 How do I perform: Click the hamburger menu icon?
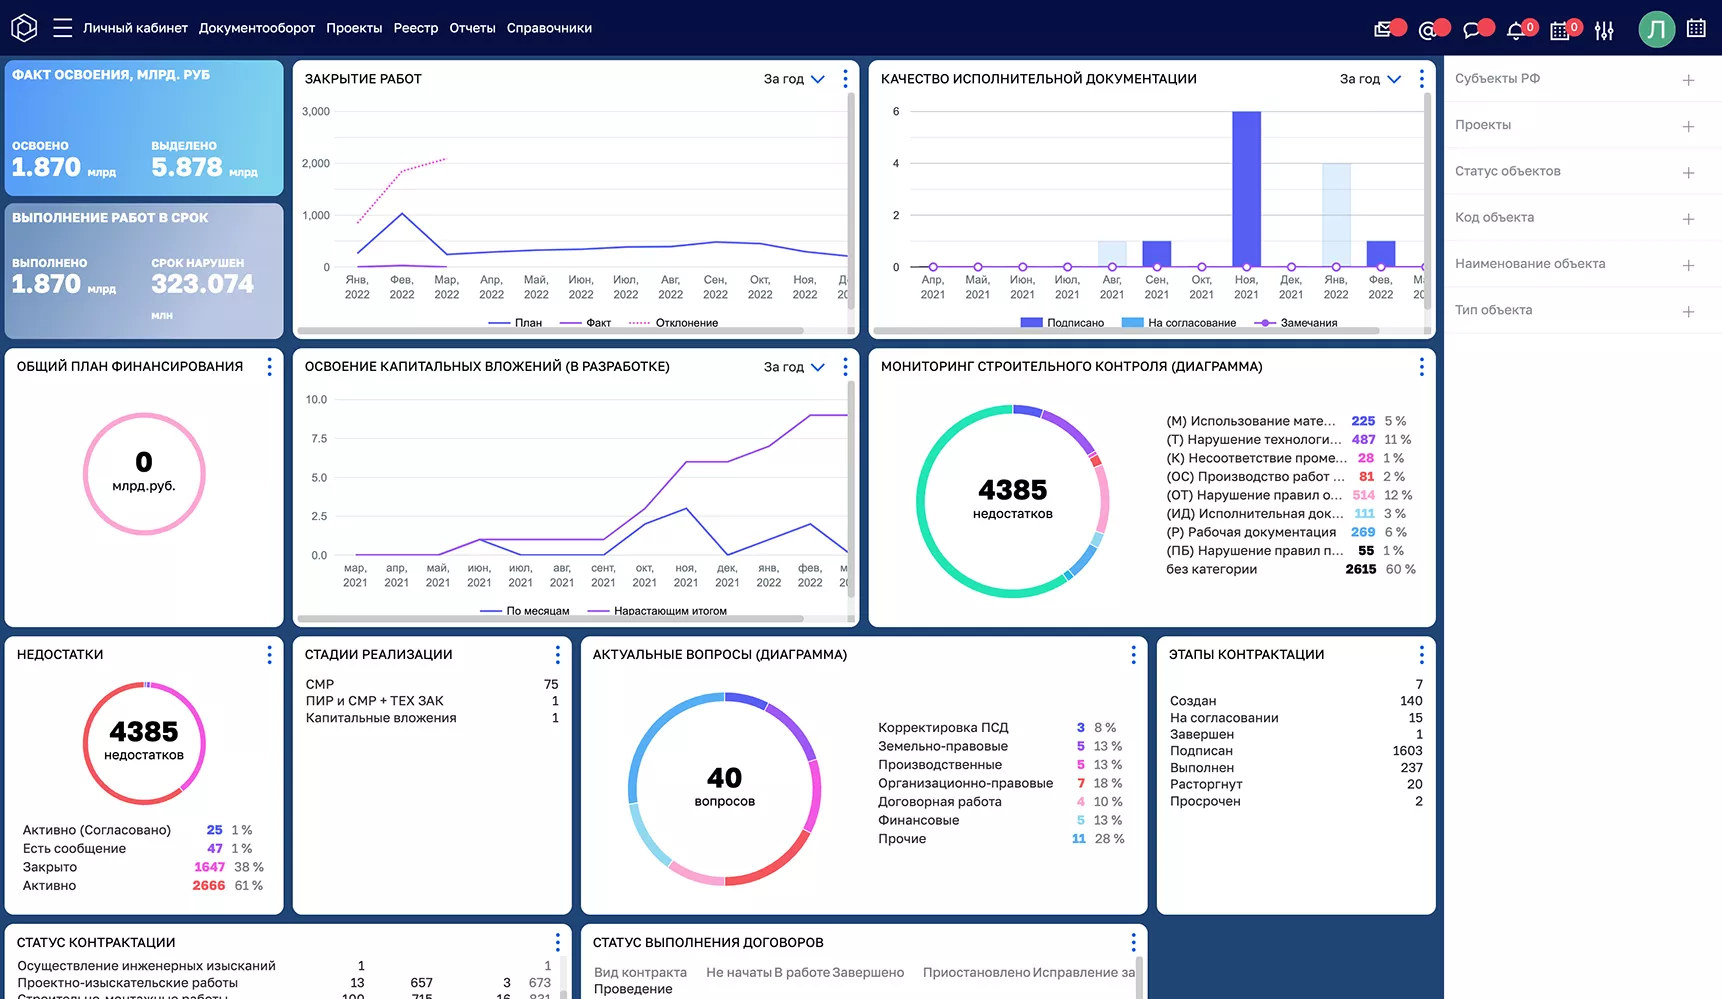(x=62, y=28)
